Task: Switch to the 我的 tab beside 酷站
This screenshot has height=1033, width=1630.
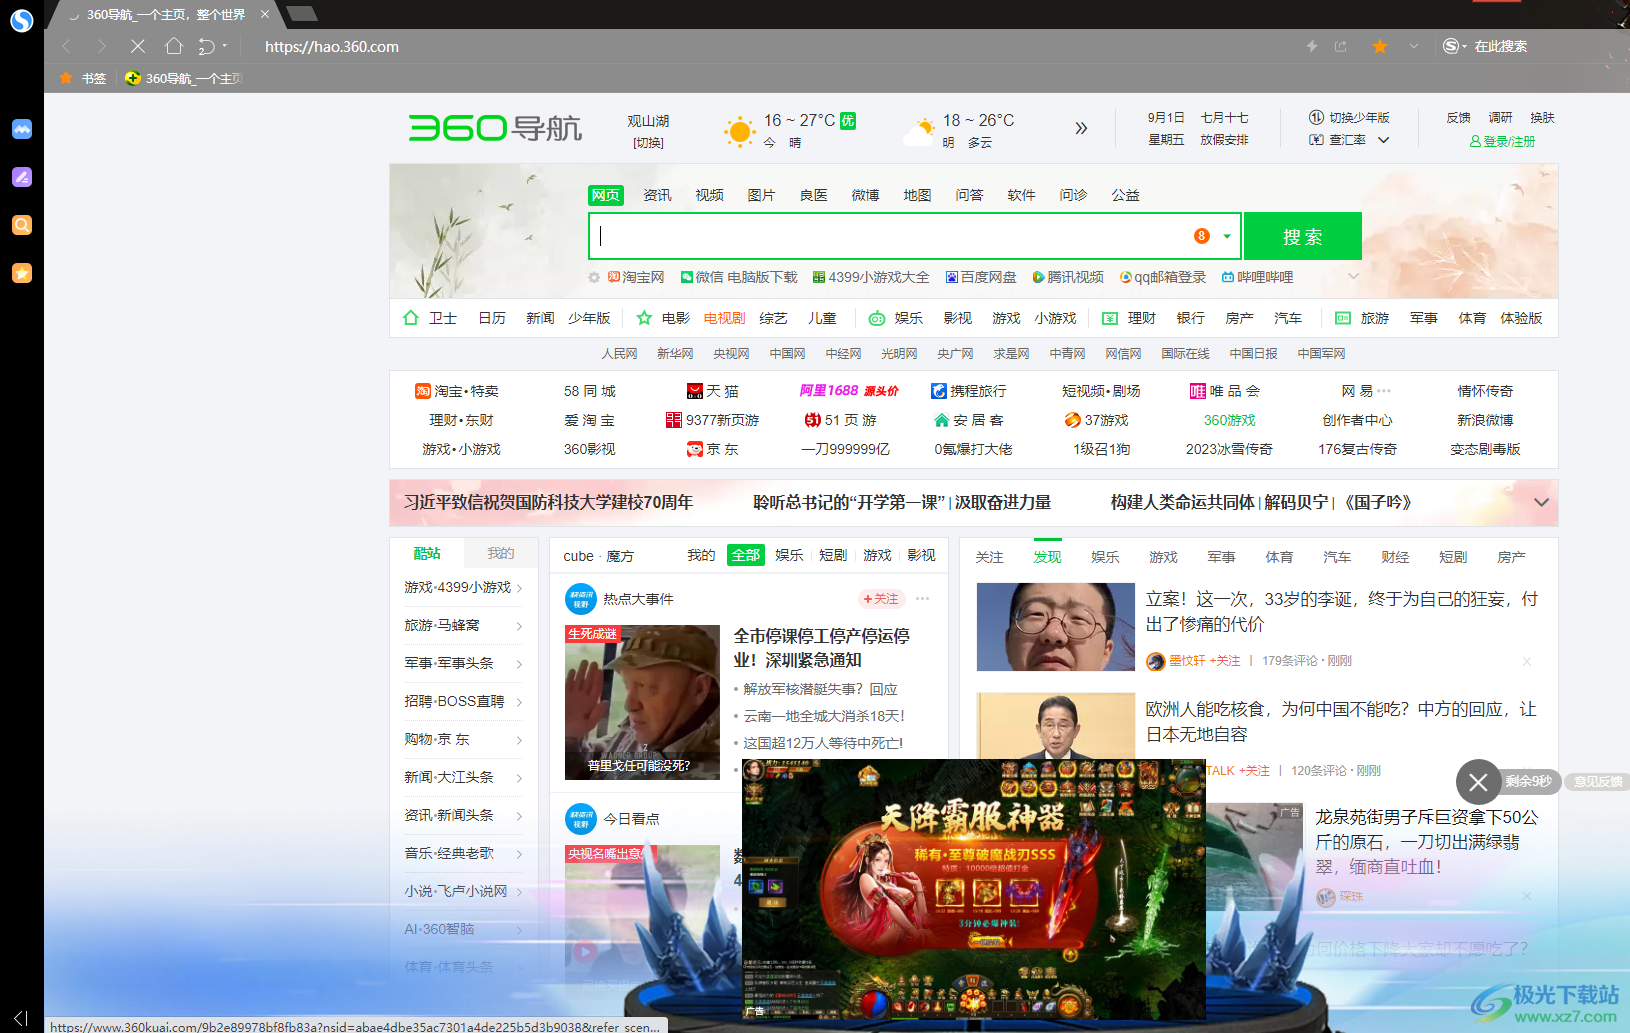Action: click(x=500, y=554)
